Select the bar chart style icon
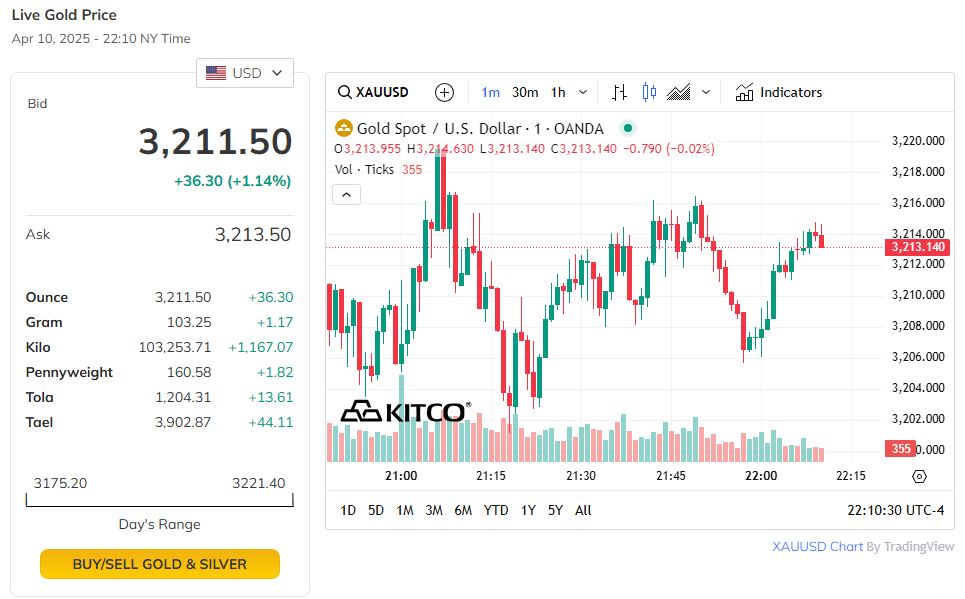This screenshot has width=965, height=599. click(619, 93)
